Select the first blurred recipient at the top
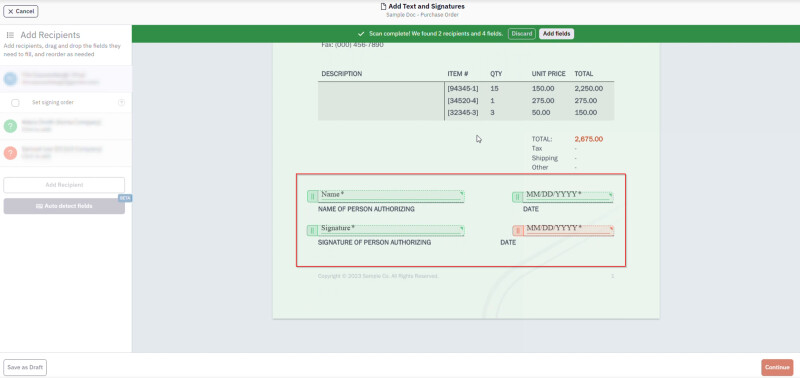The height and width of the screenshot is (378, 800). [x=66, y=79]
